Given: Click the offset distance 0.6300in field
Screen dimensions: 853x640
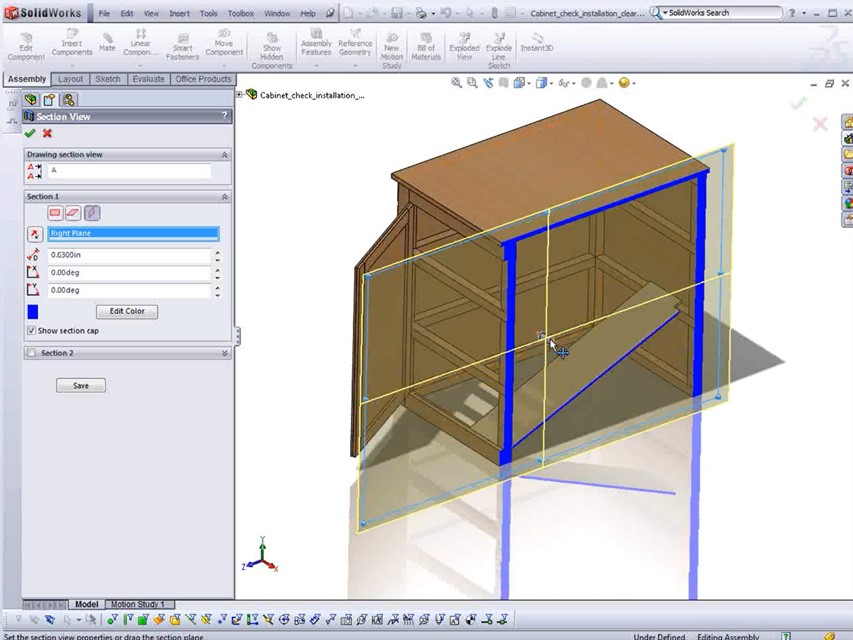Looking at the screenshot, I should 130,255.
